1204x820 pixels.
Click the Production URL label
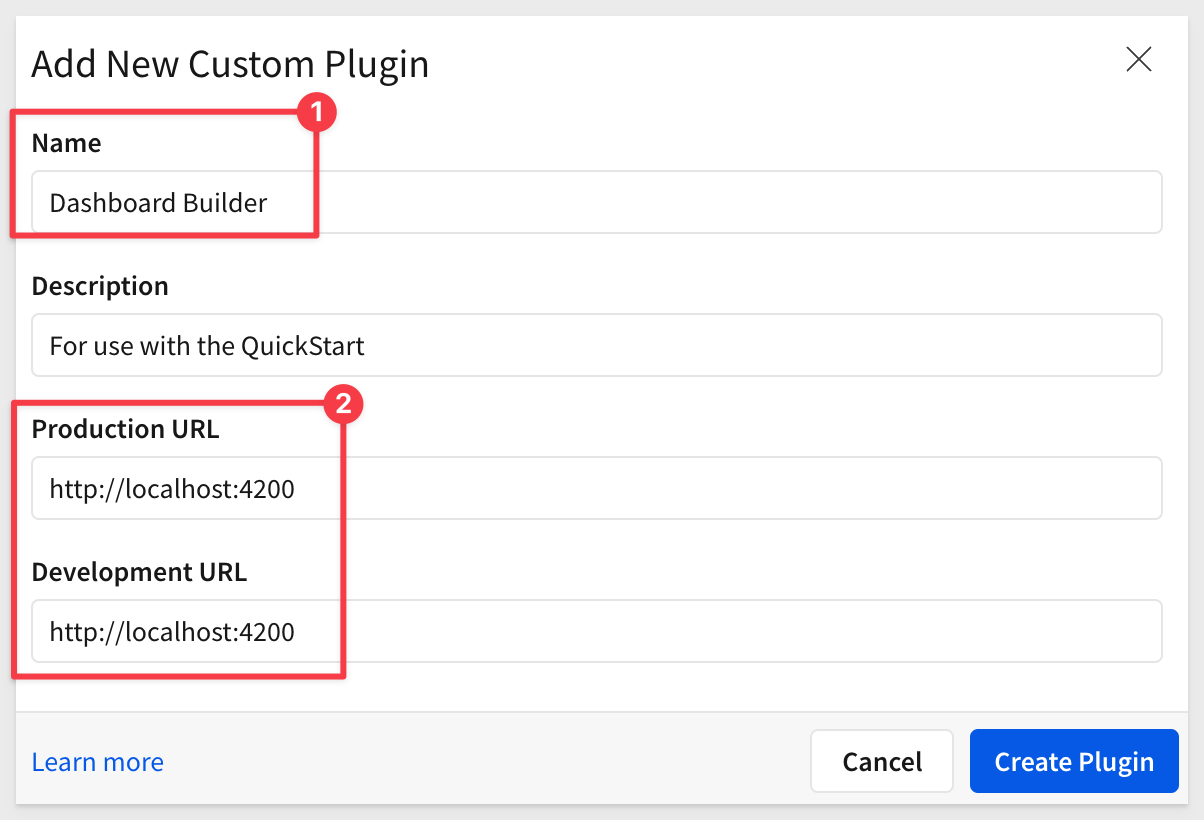pos(125,429)
